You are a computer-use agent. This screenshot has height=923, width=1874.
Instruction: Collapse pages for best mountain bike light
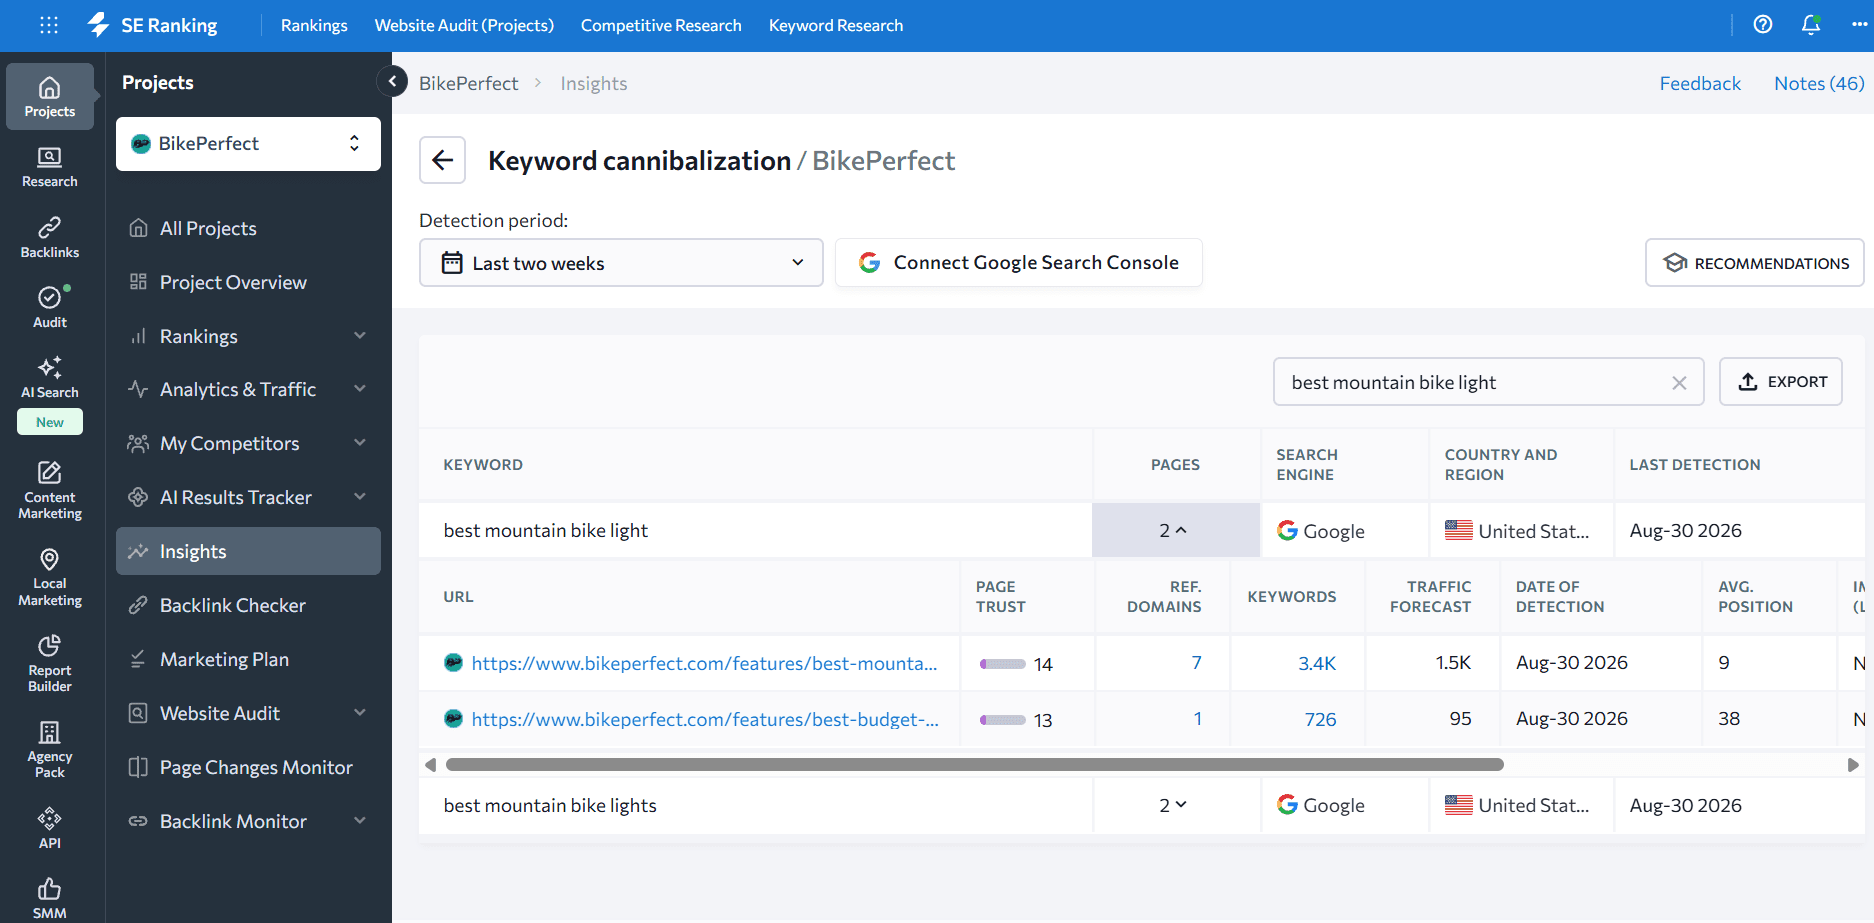click(x=1174, y=530)
